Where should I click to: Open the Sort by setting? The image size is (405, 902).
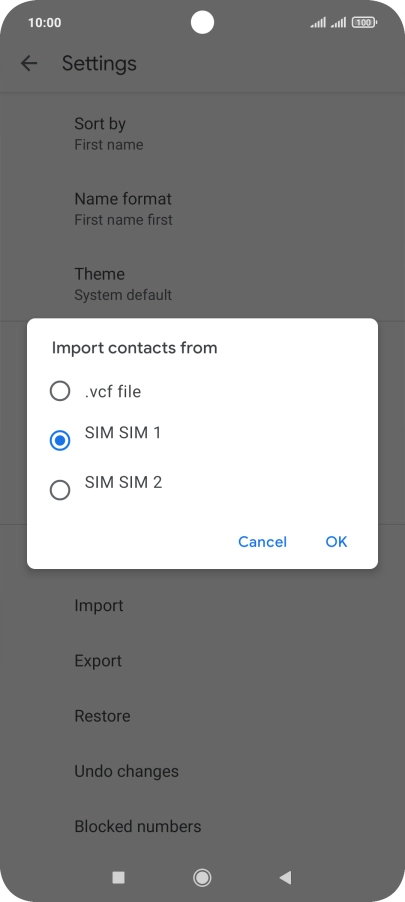[202, 133]
